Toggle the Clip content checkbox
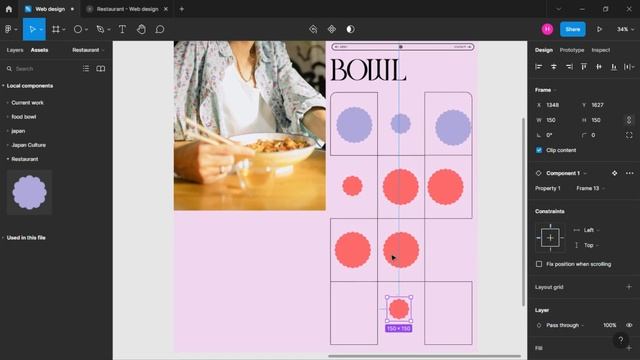Screen dimensions: 640x360 [539, 150]
